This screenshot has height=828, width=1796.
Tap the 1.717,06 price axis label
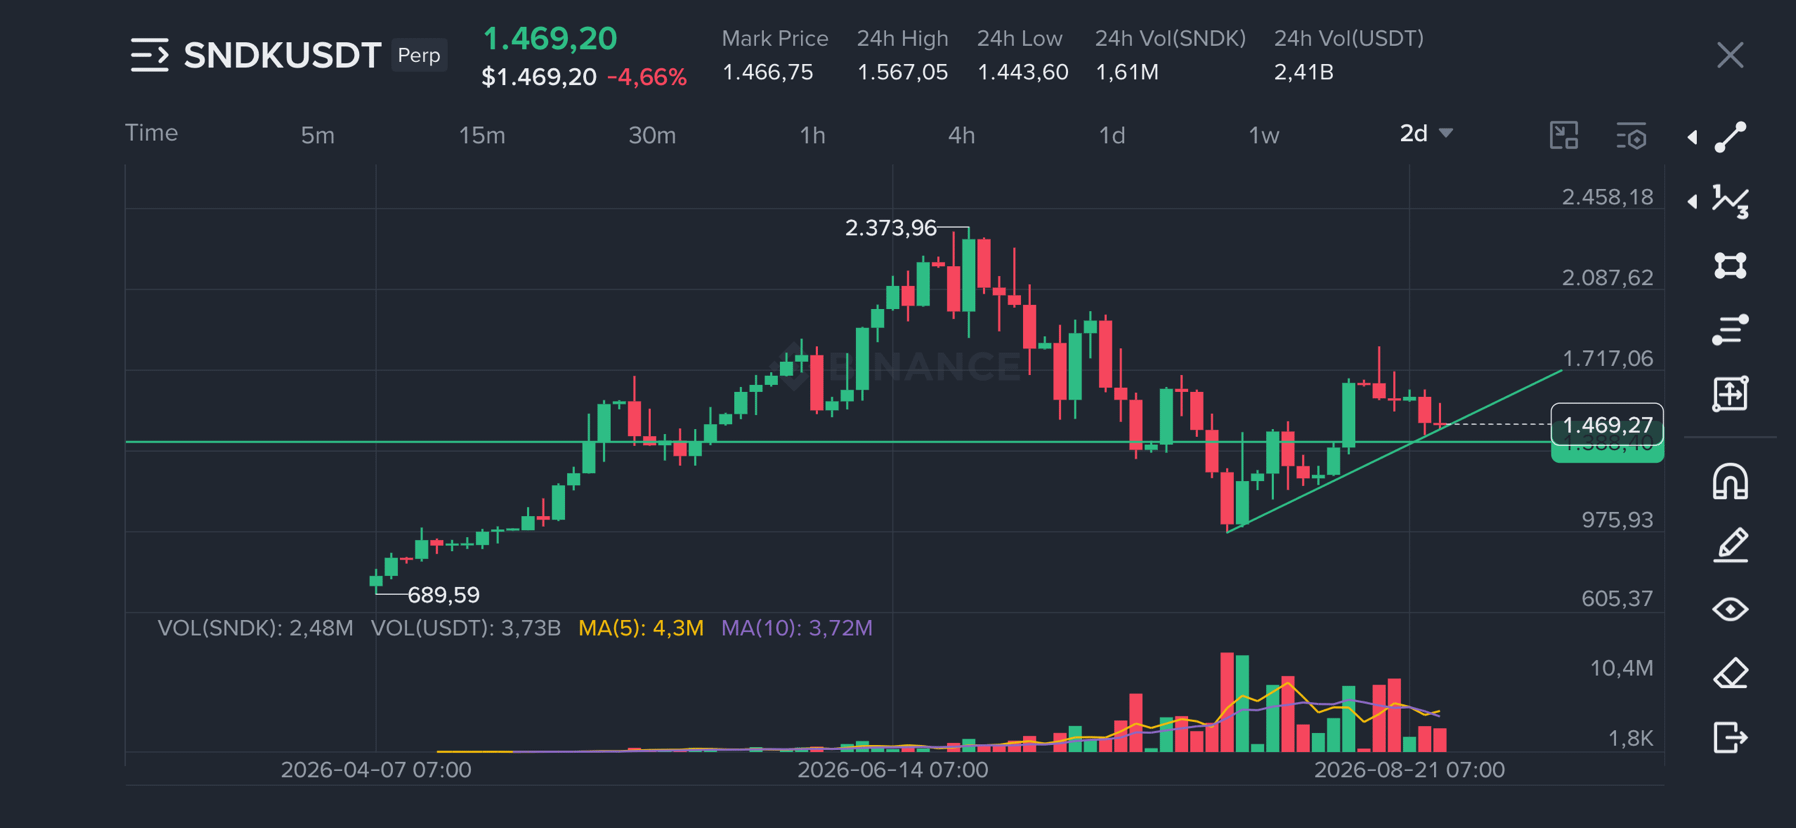[x=1608, y=358]
